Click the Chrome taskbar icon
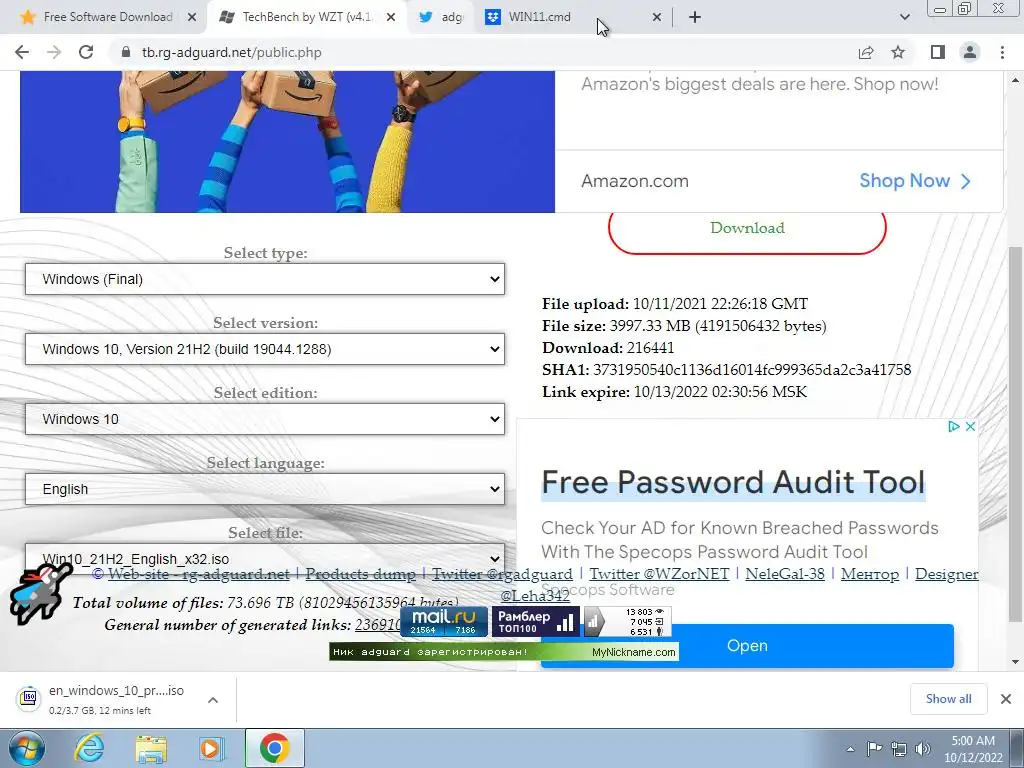The height and width of the screenshot is (768, 1024). [274, 748]
